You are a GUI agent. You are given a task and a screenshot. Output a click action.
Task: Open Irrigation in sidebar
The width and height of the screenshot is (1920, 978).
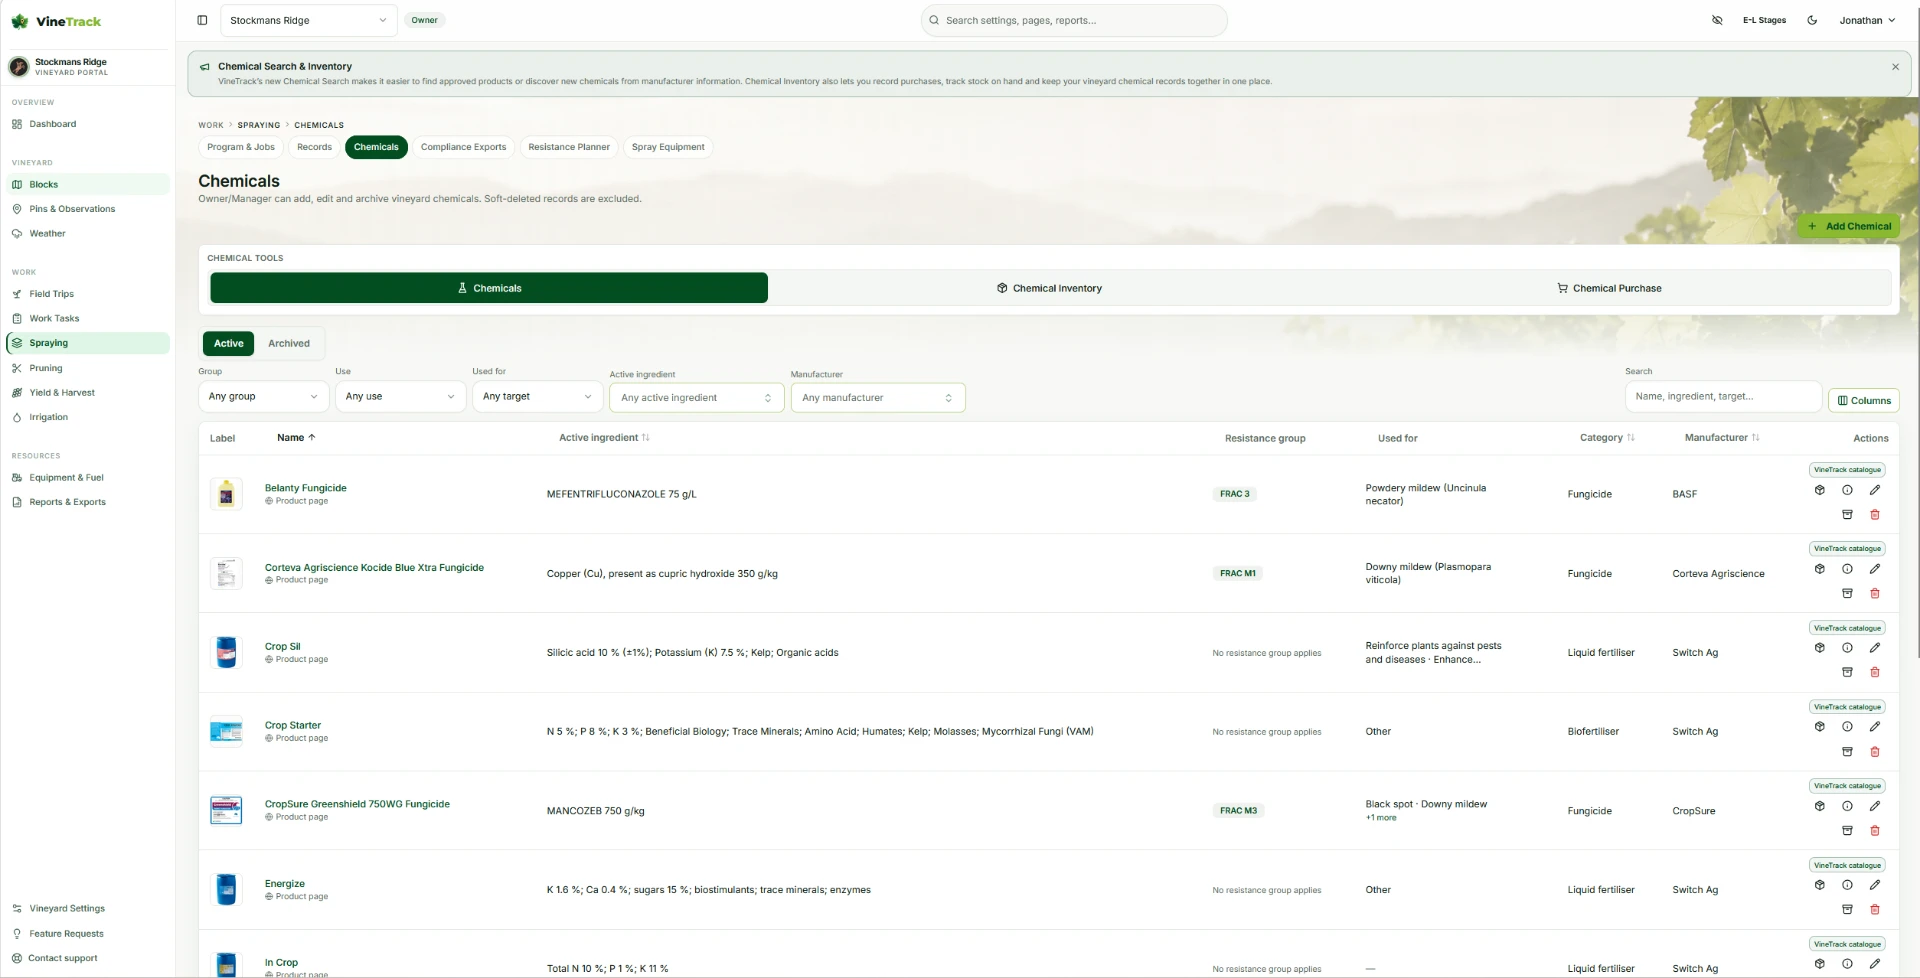point(88,417)
